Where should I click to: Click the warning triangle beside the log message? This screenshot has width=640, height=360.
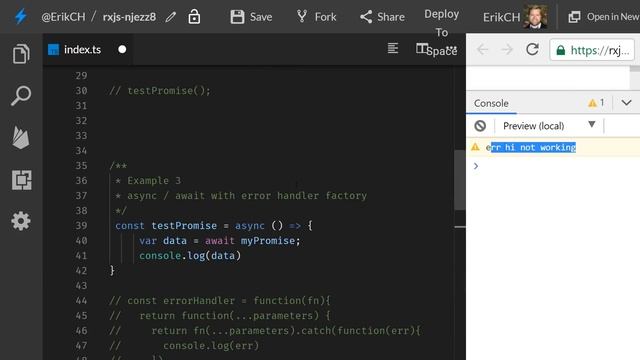[475, 147]
